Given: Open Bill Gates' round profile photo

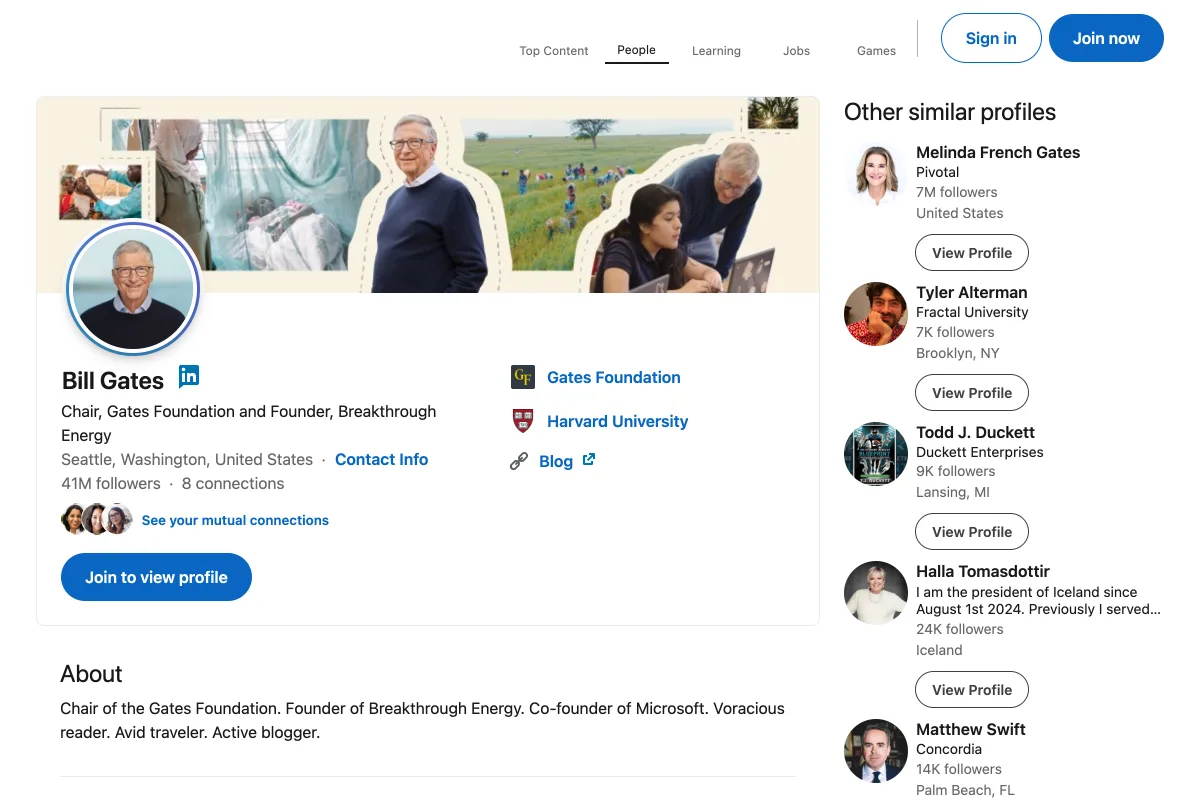Looking at the screenshot, I should (x=133, y=288).
